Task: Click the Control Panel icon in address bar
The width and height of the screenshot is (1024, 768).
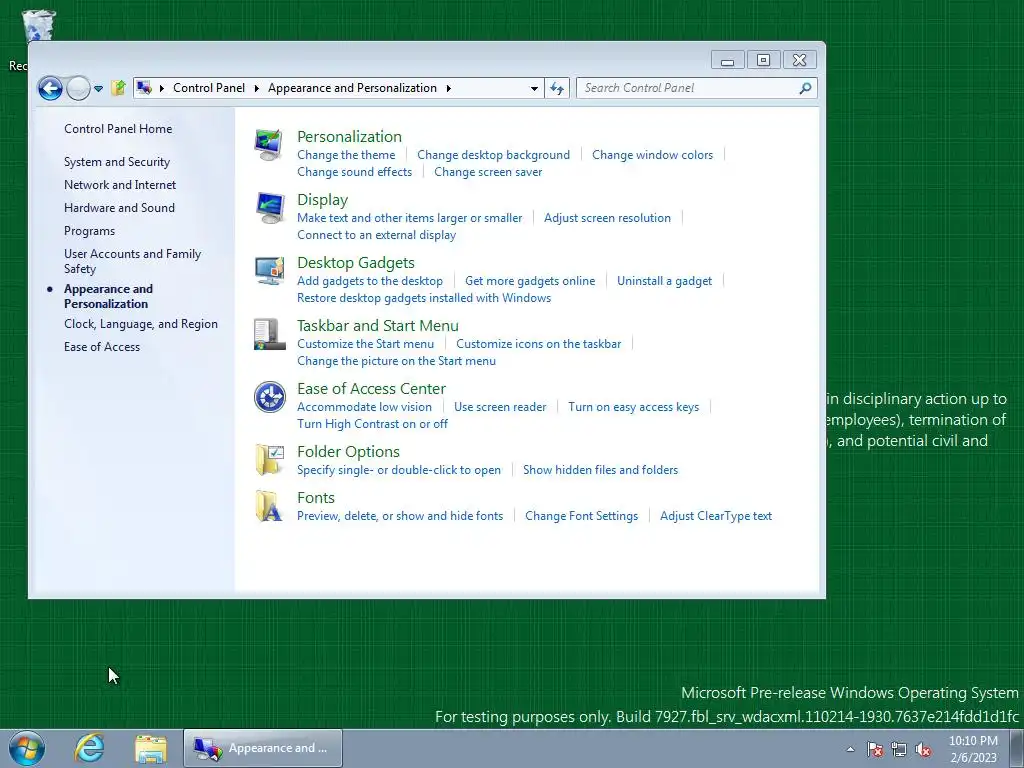Action: 144,88
